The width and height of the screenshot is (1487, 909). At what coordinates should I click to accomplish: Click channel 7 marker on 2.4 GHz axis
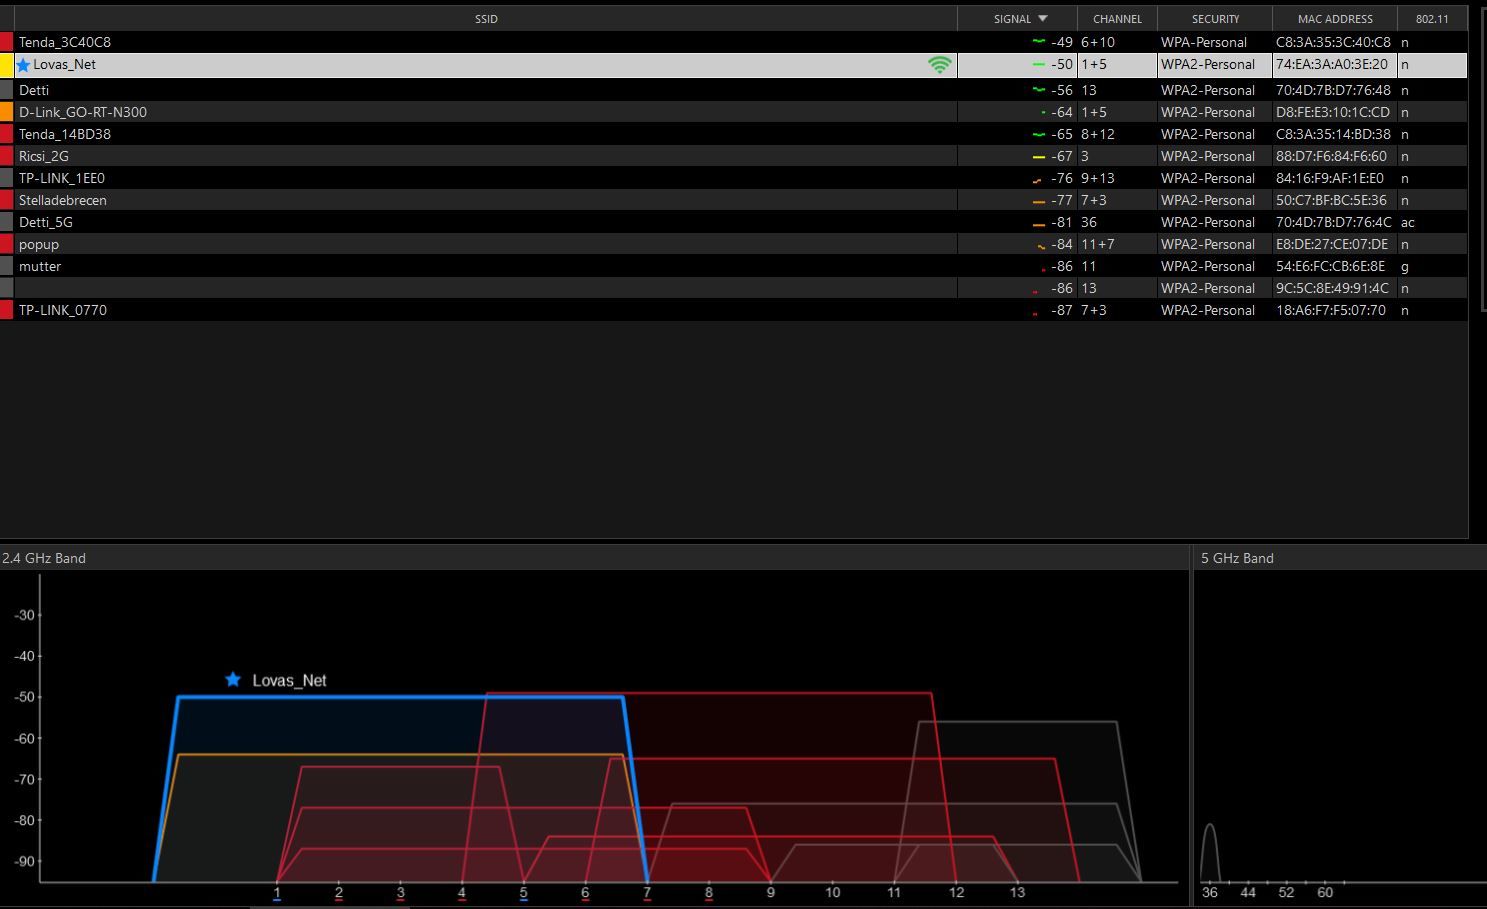tap(647, 893)
